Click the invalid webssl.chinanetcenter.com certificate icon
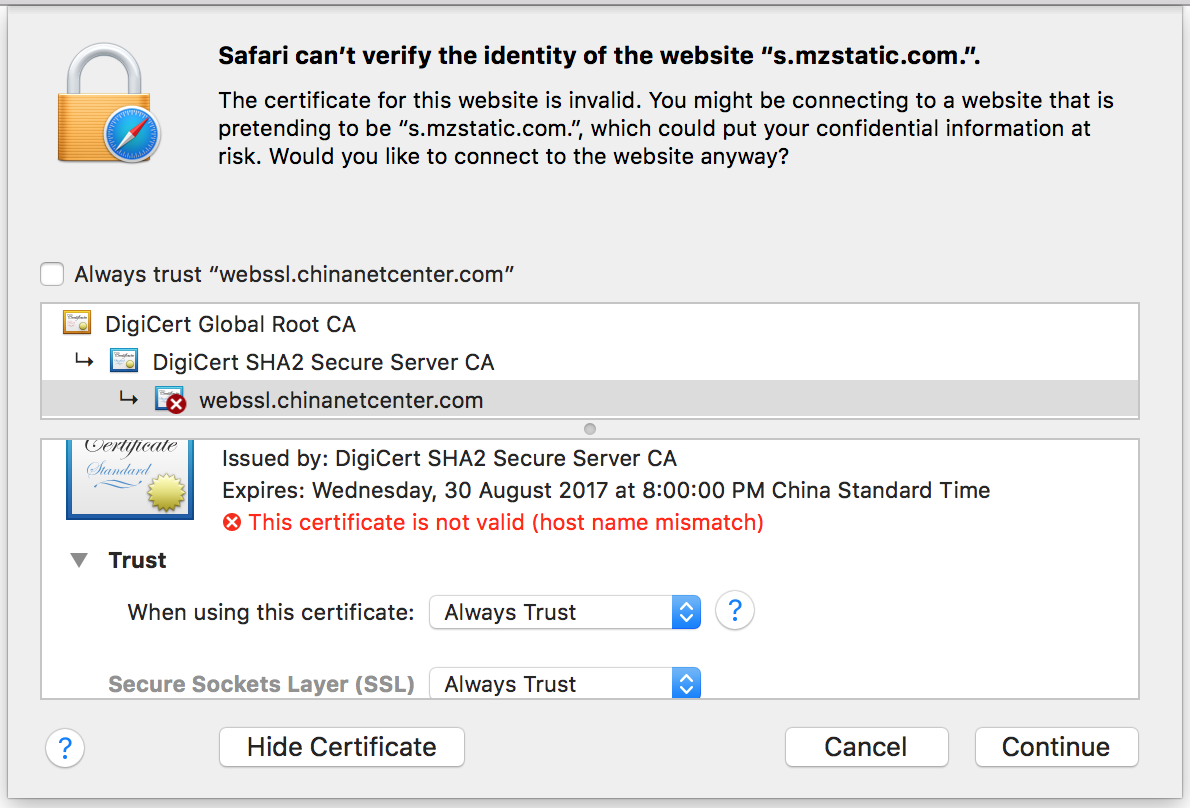Image resolution: width=1190 pixels, height=808 pixels. pos(171,400)
